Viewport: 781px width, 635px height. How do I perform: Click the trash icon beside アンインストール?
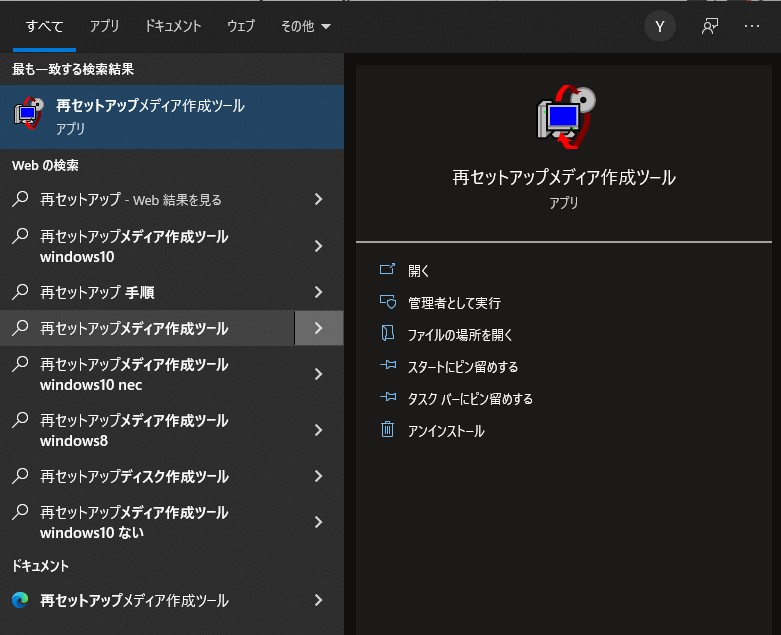pyautogui.click(x=388, y=429)
